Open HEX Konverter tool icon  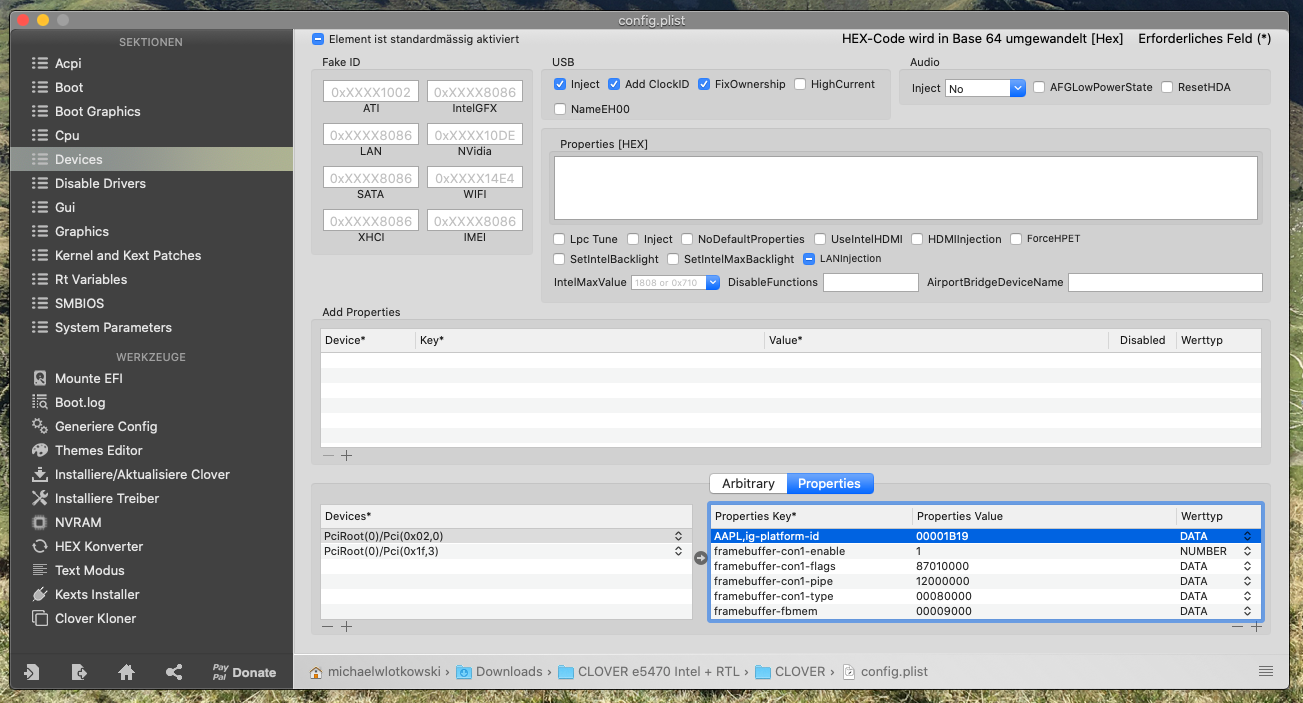[40, 546]
